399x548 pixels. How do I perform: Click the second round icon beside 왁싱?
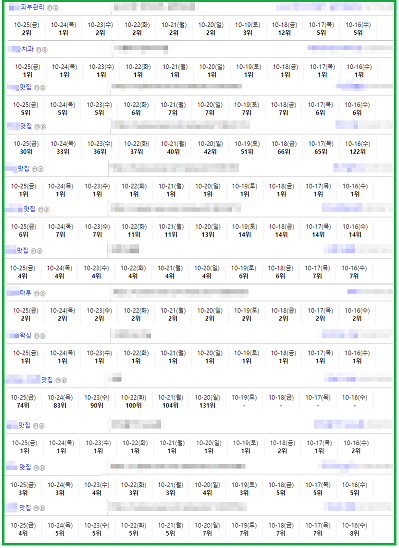coord(43,336)
